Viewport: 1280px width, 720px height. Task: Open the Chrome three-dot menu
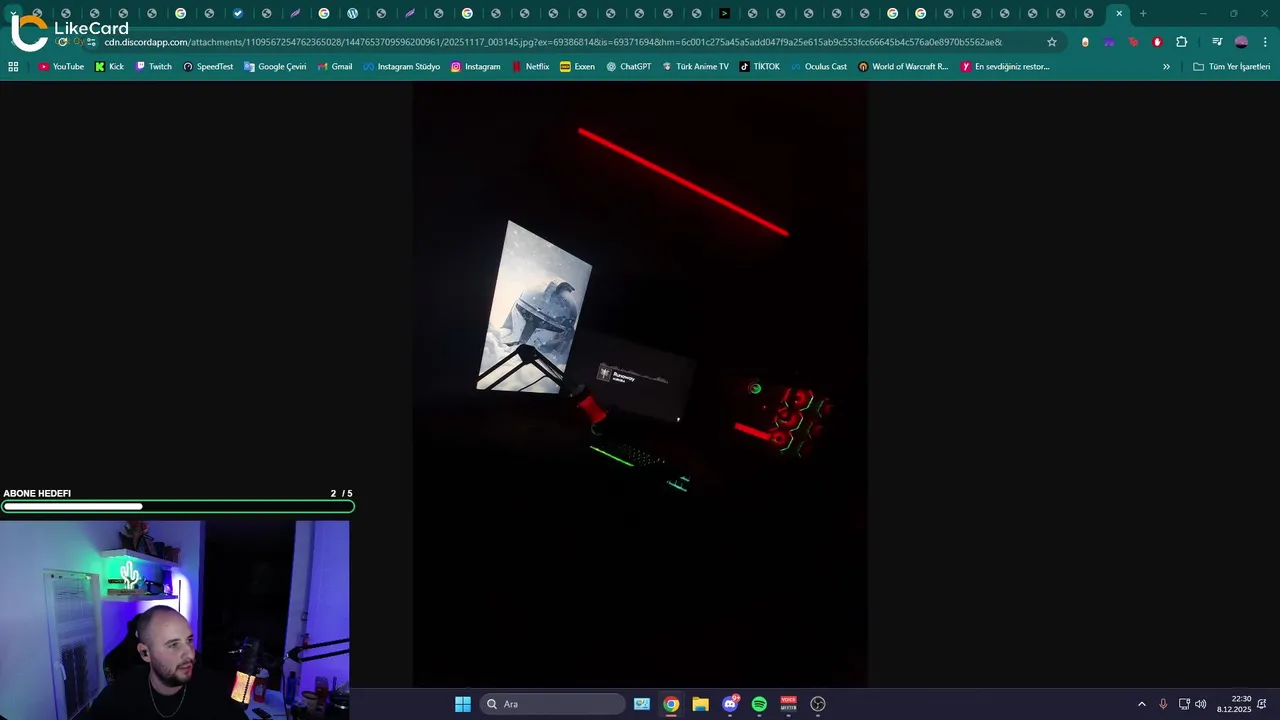point(1265,42)
